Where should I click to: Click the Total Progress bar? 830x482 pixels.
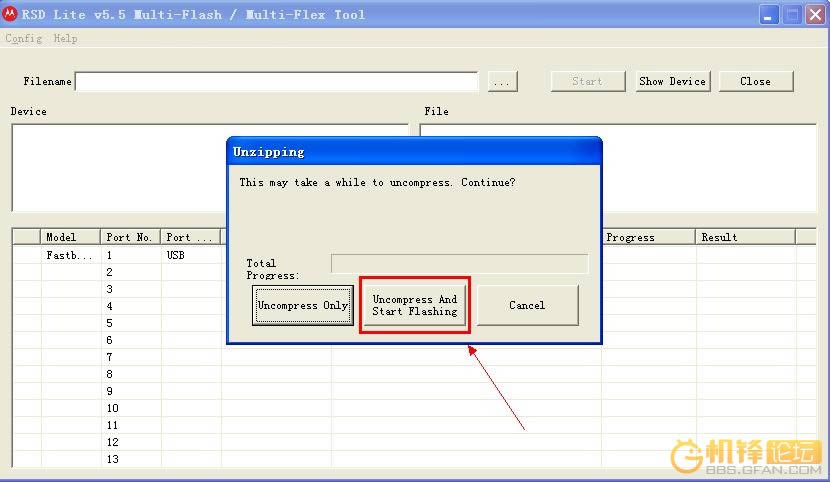[x=459, y=264]
